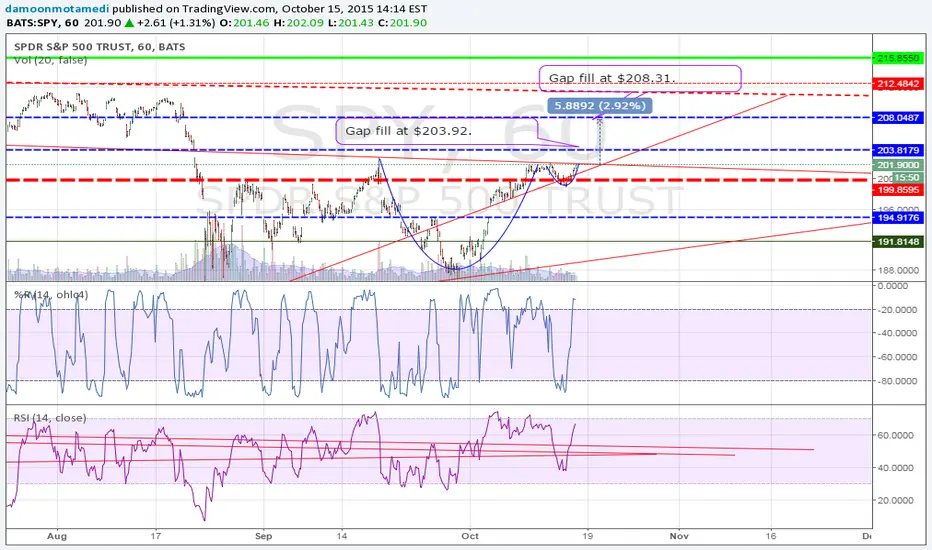The height and width of the screenshot is (550, 932).
Task: Click the 19 date on time axis
Action: 588,536
